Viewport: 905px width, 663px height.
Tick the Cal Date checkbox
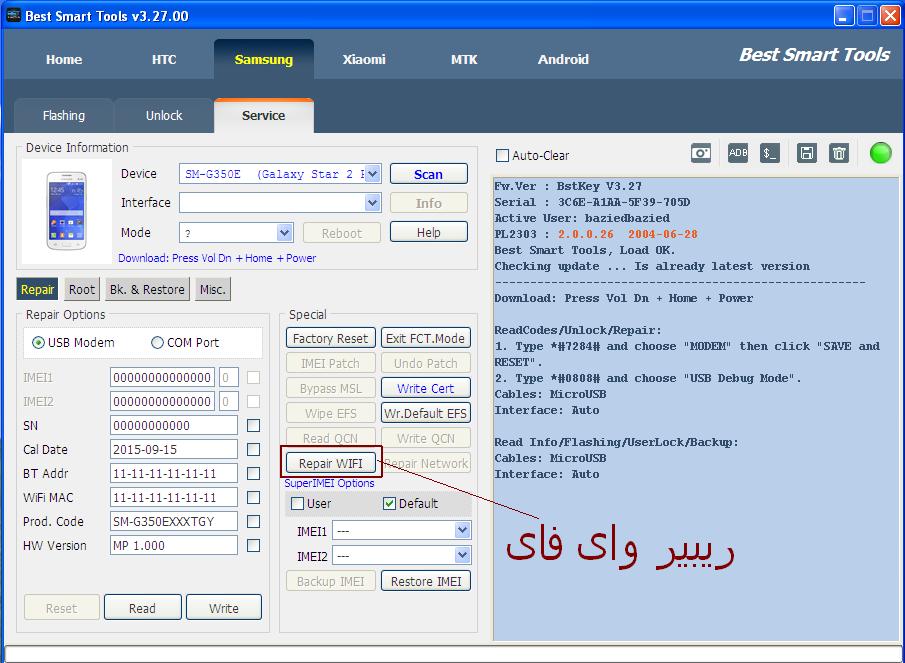253,450
